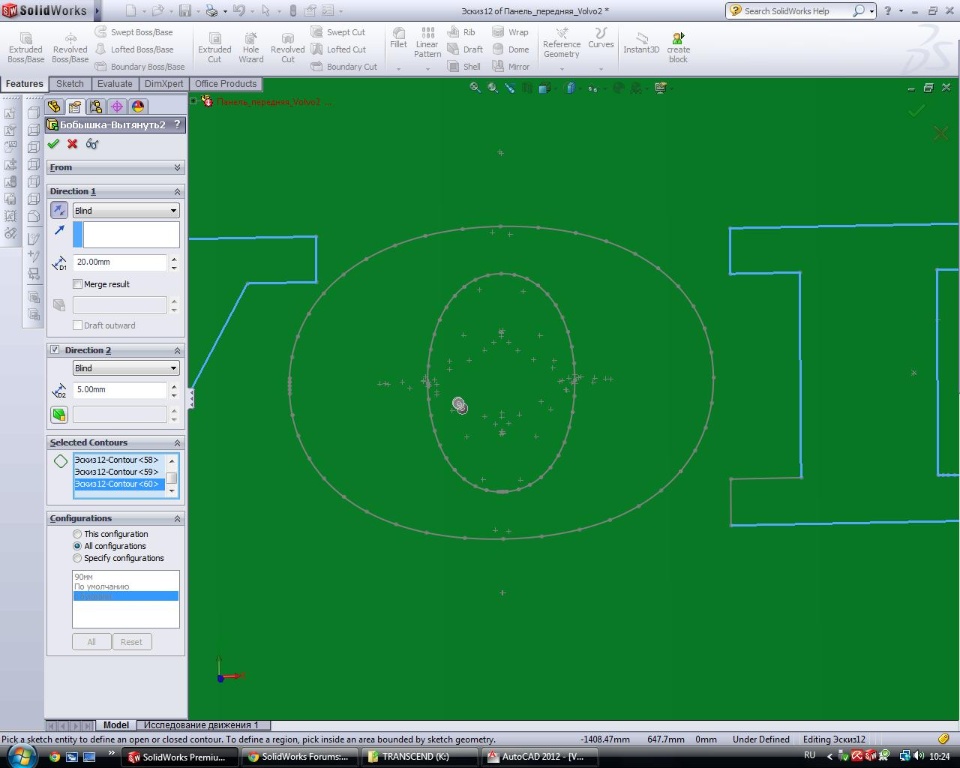This screenshot has width=960, height=768.
Task: Expand the From section
Action: pyautogui.click(x=178, y=167)
